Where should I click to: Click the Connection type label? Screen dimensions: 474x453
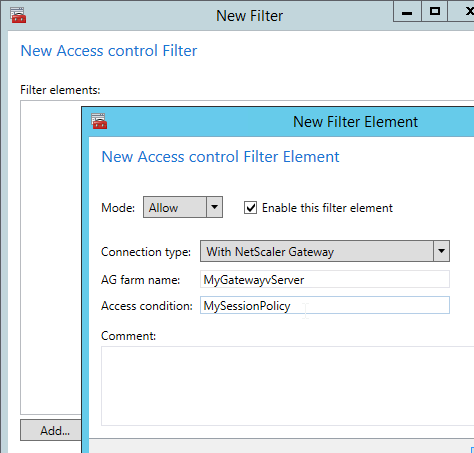pos(146,252)
